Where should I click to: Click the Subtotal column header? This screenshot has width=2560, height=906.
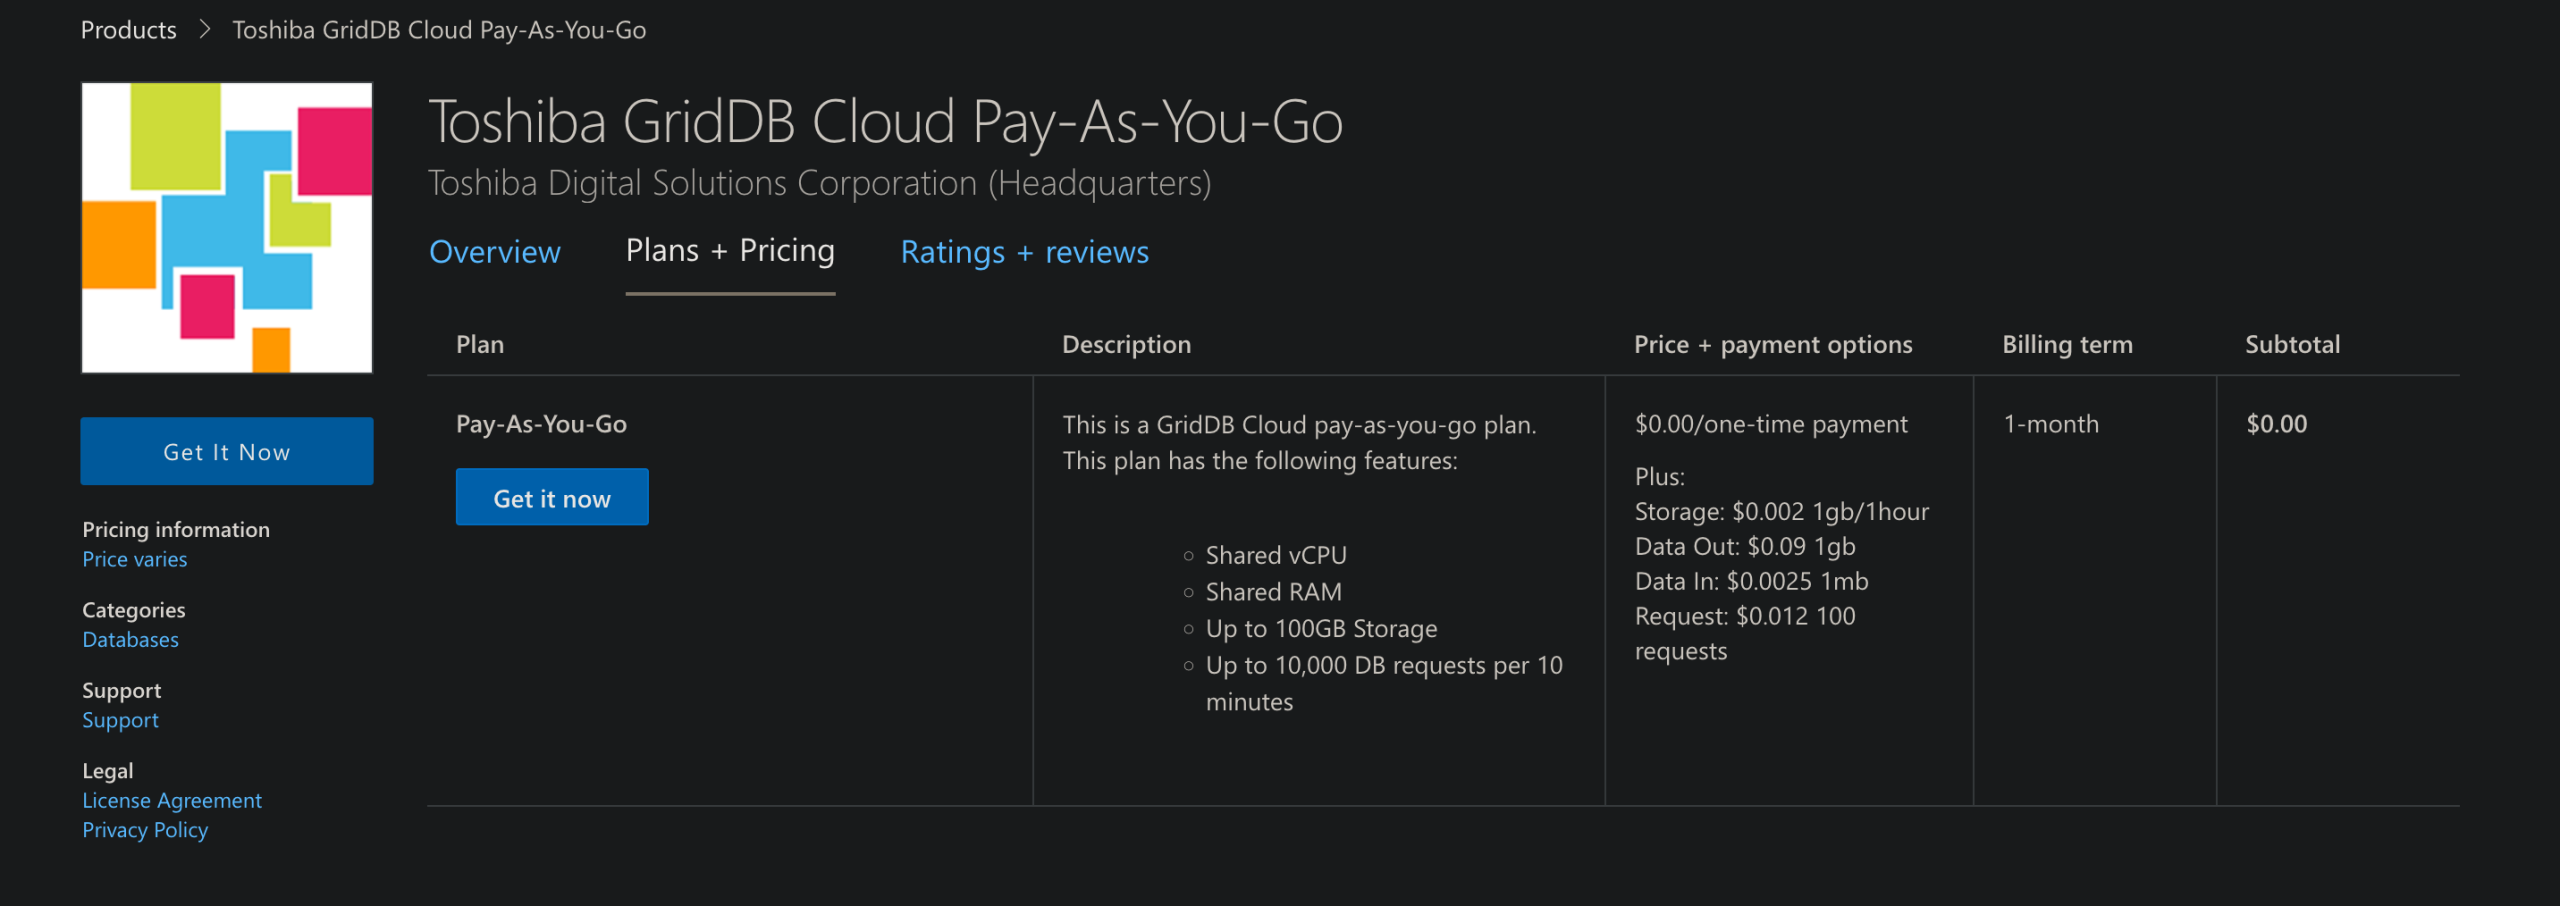click(2292, 345)
